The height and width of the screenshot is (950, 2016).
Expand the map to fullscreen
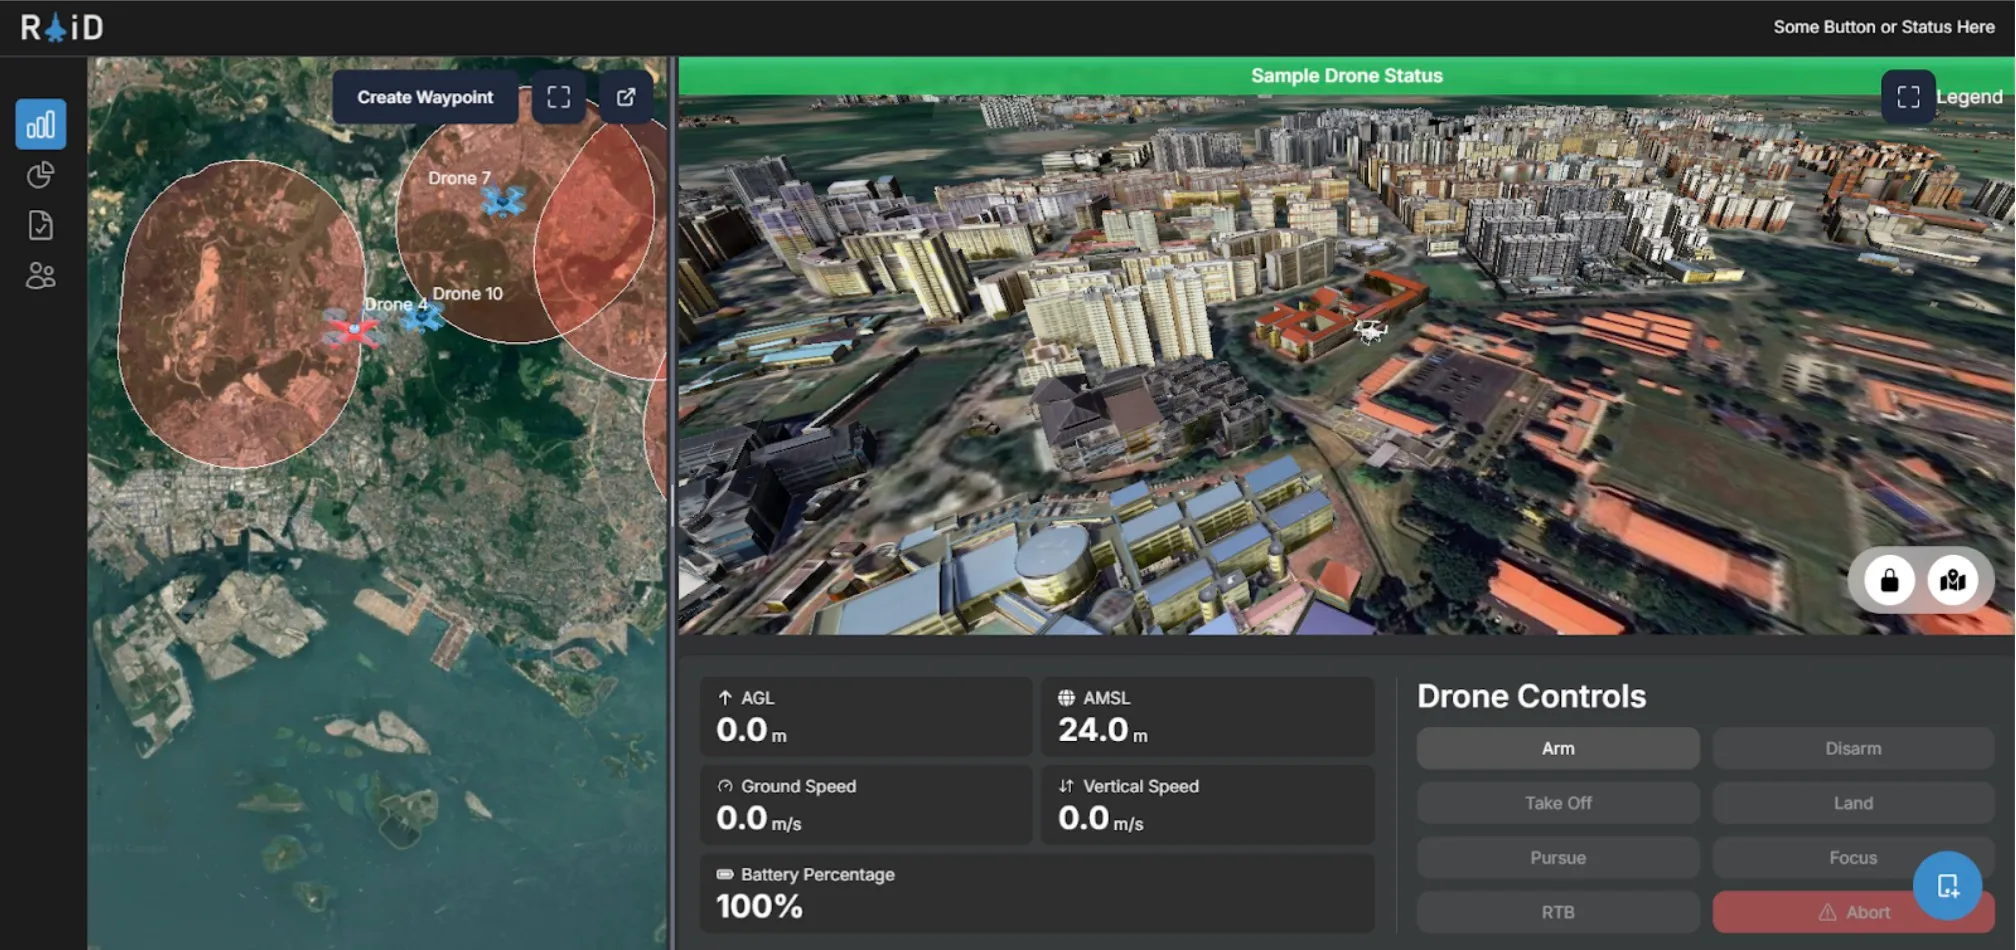(558, 97)
